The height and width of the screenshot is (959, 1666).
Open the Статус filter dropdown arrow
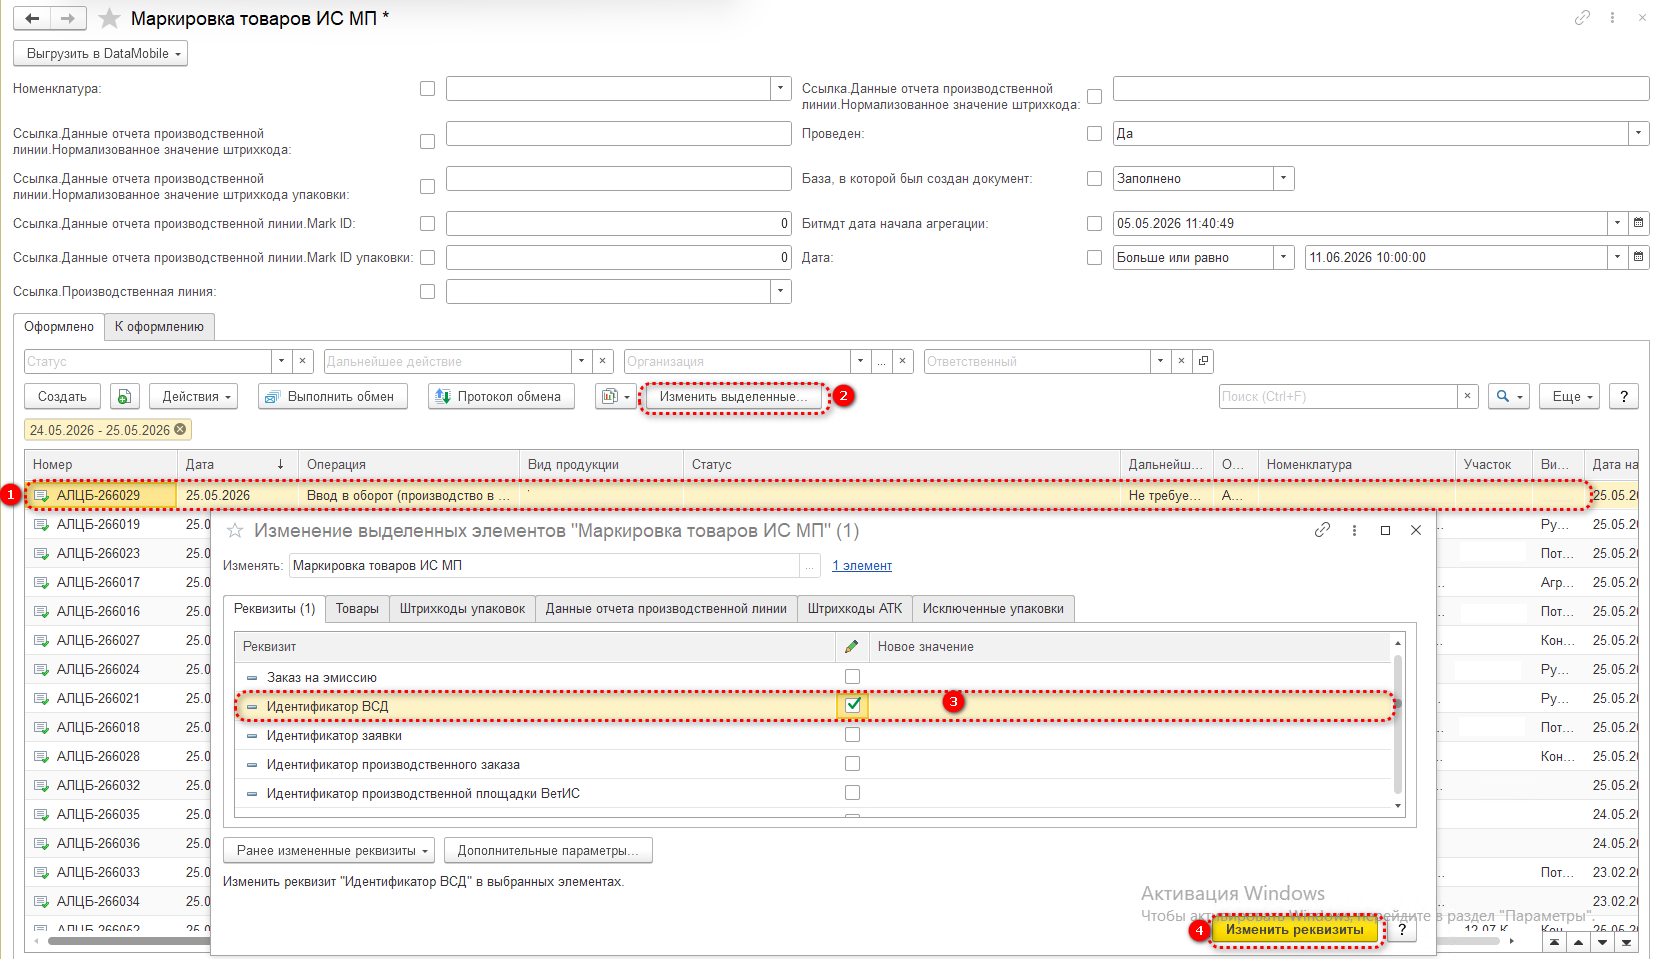pyautogui.click(x=281, y=361)
